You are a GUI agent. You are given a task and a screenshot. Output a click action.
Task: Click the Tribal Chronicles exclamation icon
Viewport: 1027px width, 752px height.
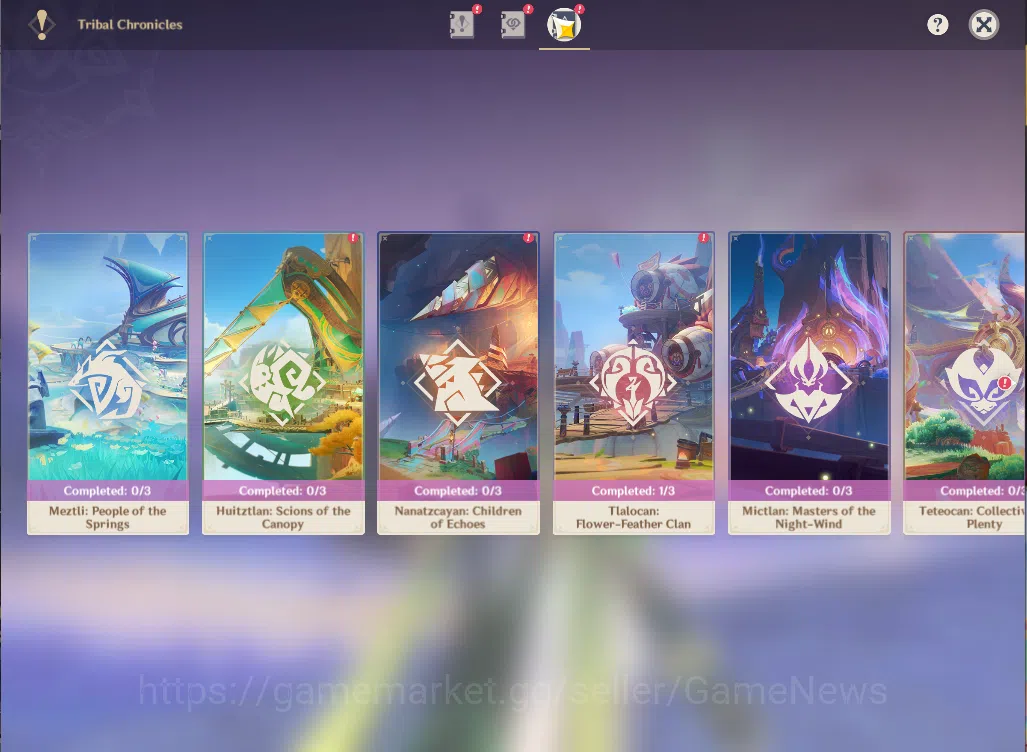pyautogui.click(x=42, y=25)
